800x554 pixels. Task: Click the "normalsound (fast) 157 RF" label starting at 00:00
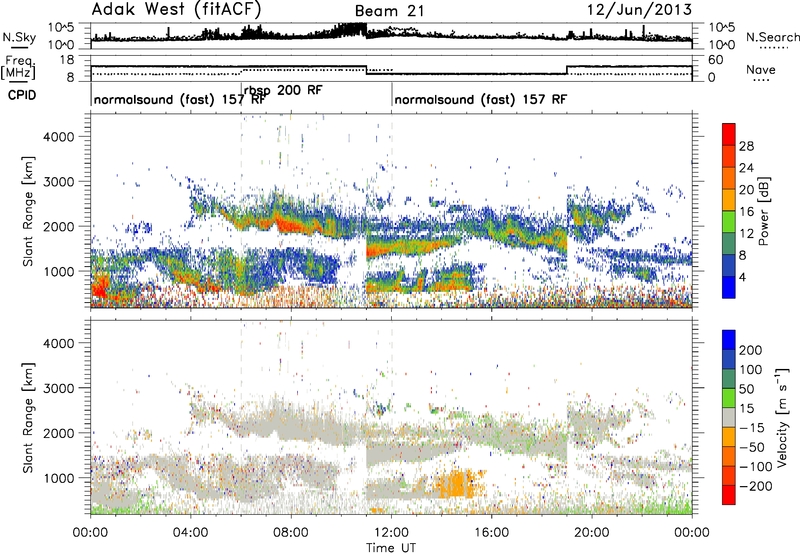pos(180,99)
